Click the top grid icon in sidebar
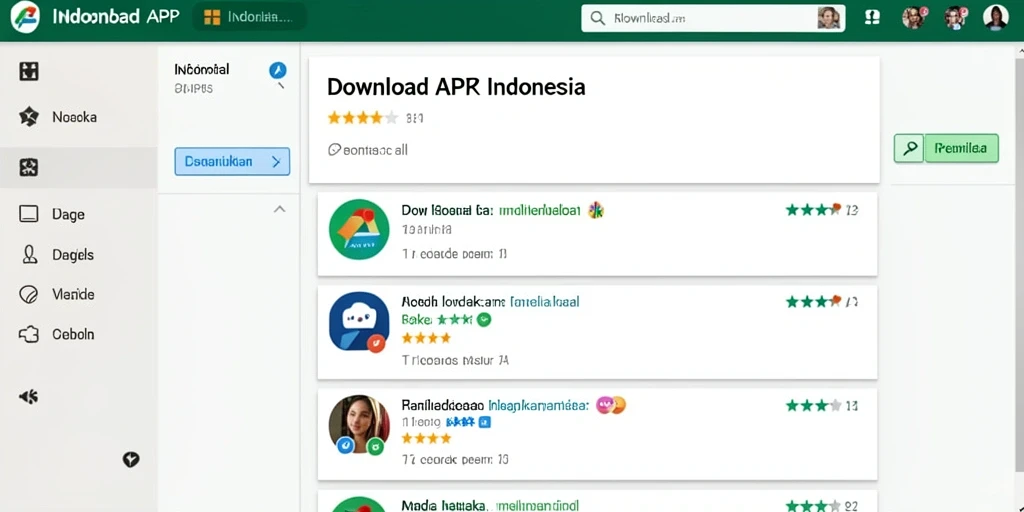Viewport: 1024px width, 512px height. pyautogui.click(x=29, y=71)
